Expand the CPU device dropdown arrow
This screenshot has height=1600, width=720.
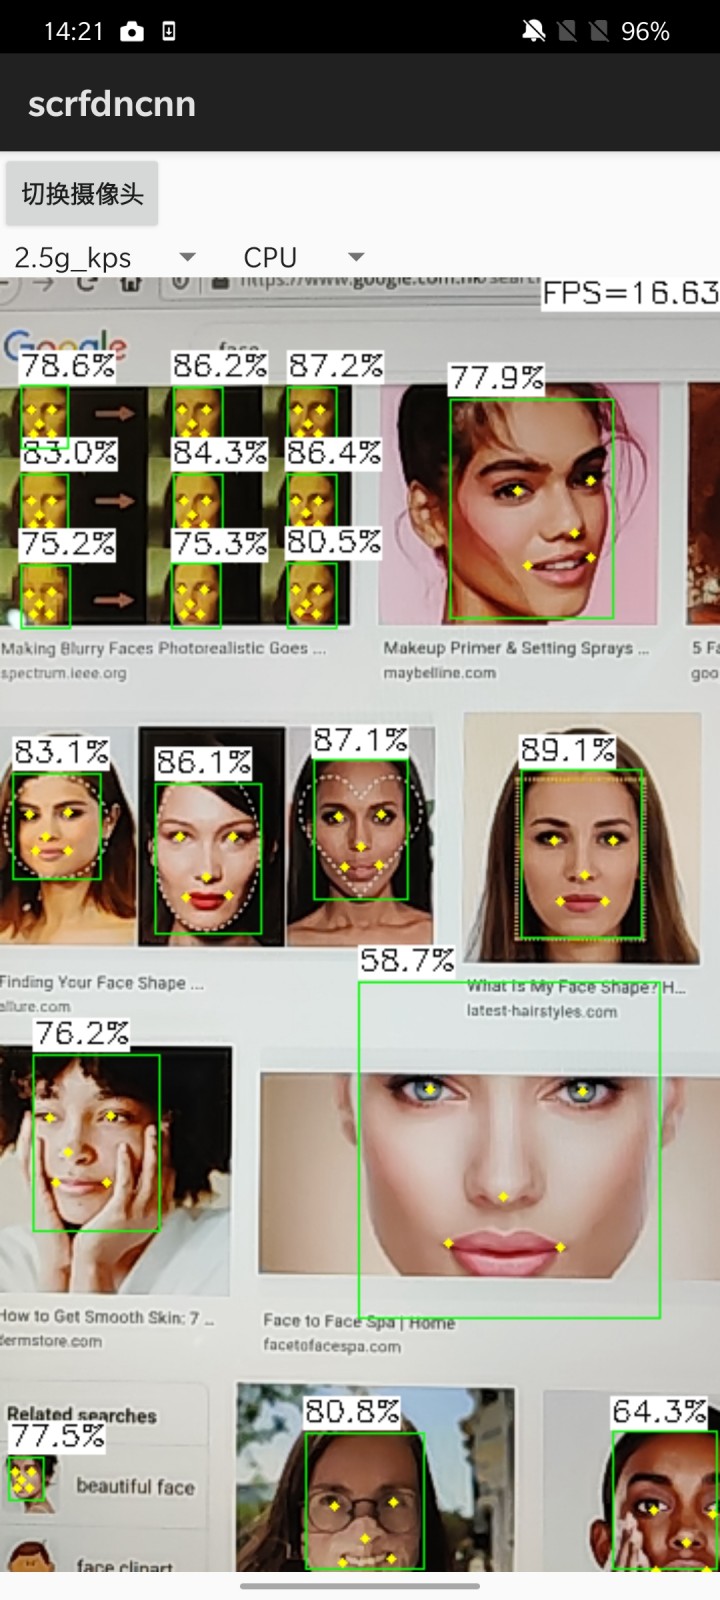click(x=356, y=258)
